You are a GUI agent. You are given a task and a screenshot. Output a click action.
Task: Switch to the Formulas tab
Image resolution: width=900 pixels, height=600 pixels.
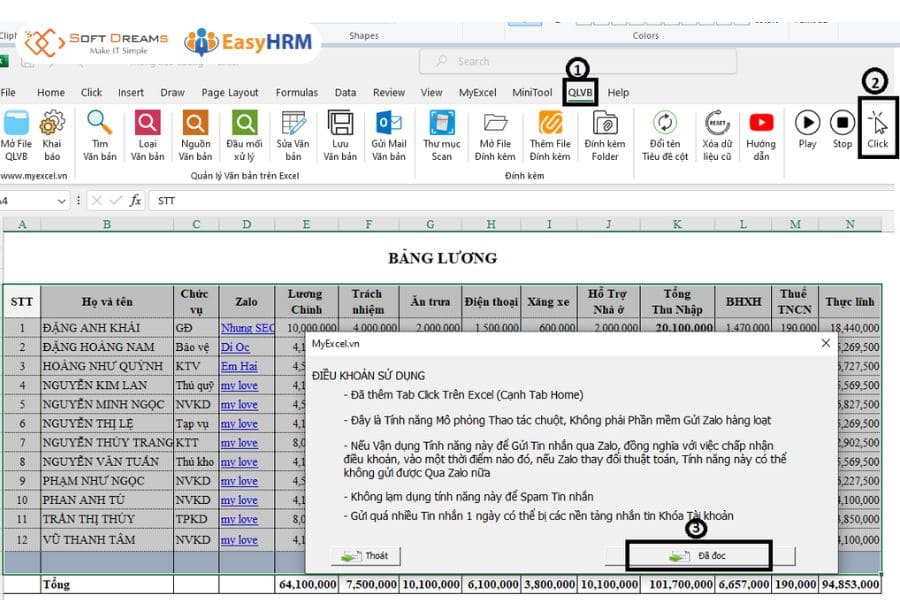click(296, 91)
